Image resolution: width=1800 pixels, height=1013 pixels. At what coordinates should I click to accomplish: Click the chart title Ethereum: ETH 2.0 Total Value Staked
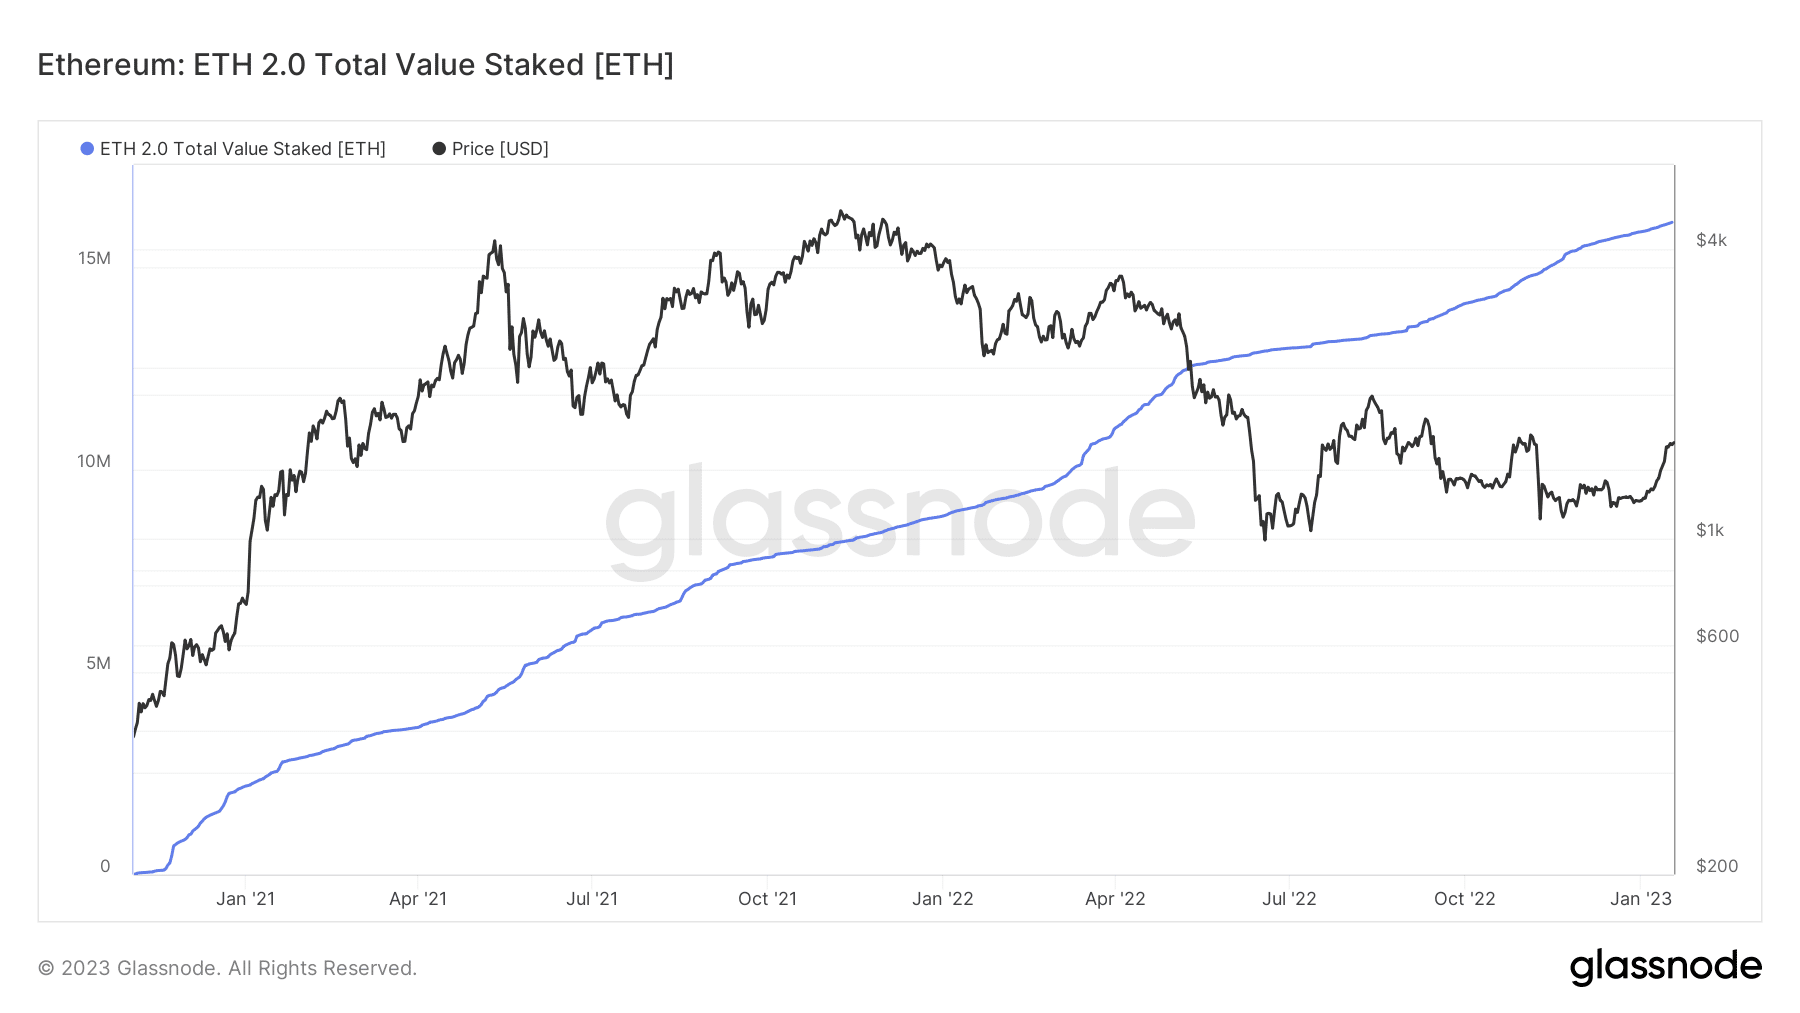pyautogui.click(x=355, y=65)
